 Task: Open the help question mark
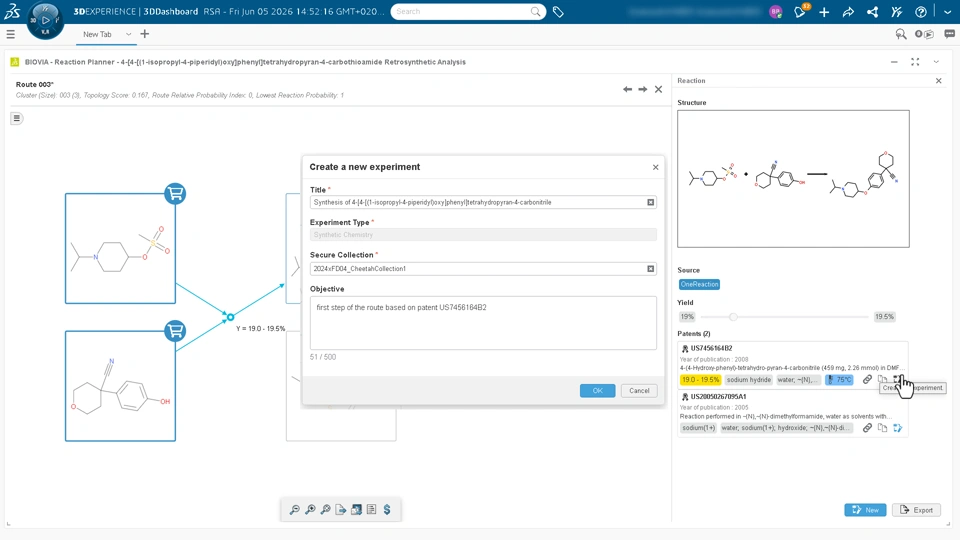point(921,12)
